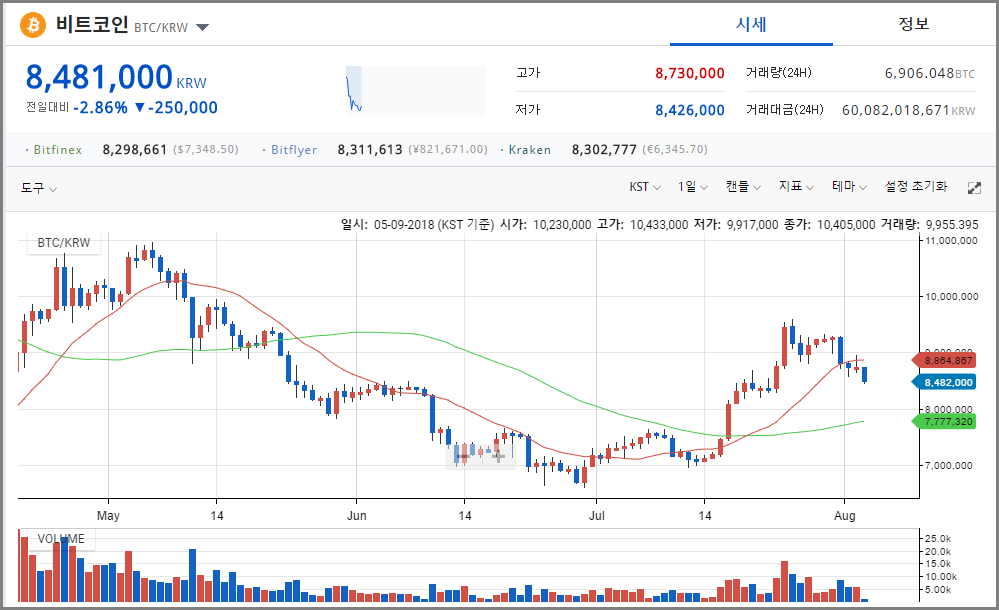Click the Bitflyer exchange price

pyautogui.click(x=372, y=150)
